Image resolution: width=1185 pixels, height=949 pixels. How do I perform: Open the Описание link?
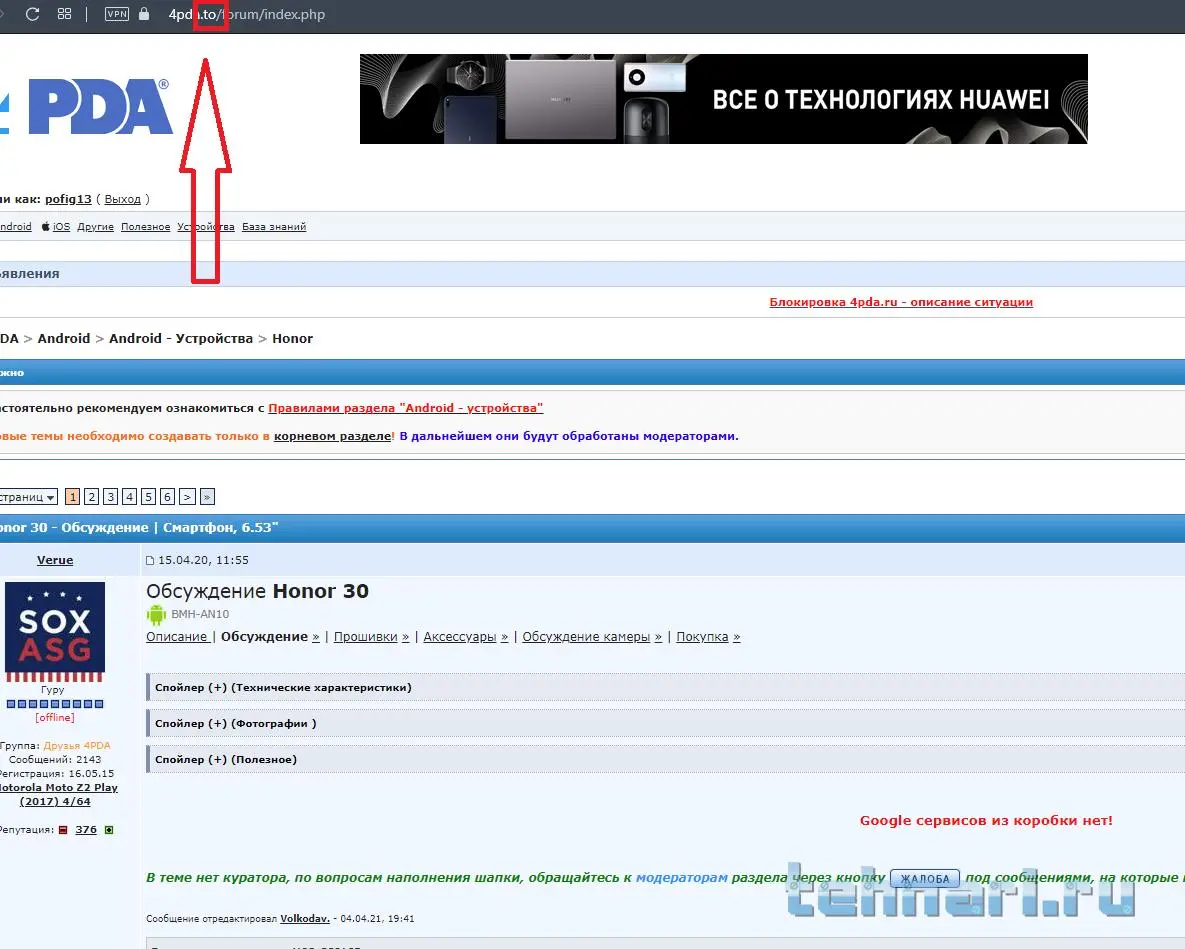click(x=178, y=637)
